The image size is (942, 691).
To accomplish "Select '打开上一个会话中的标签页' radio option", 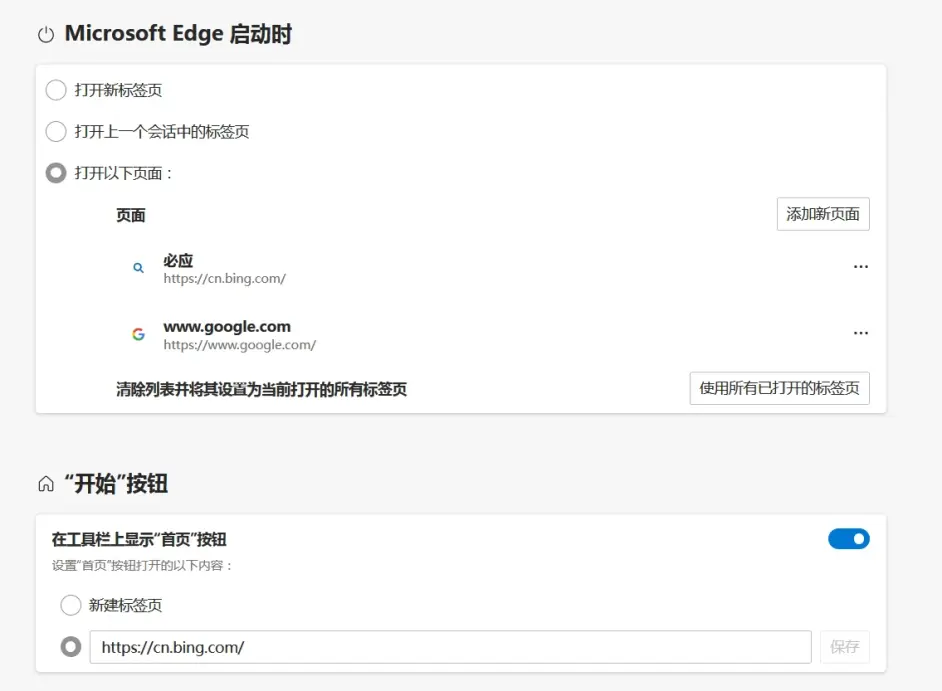I will (56, 132).
